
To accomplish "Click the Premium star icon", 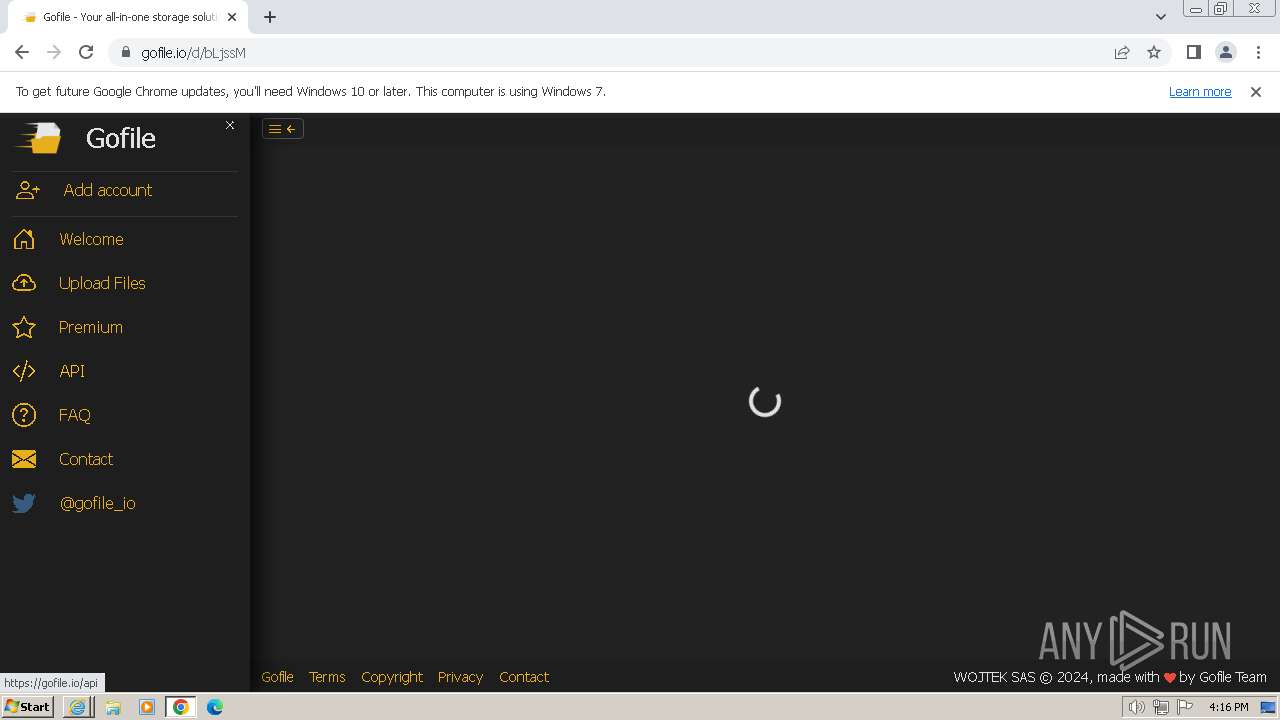I will (x=24, y=327).
